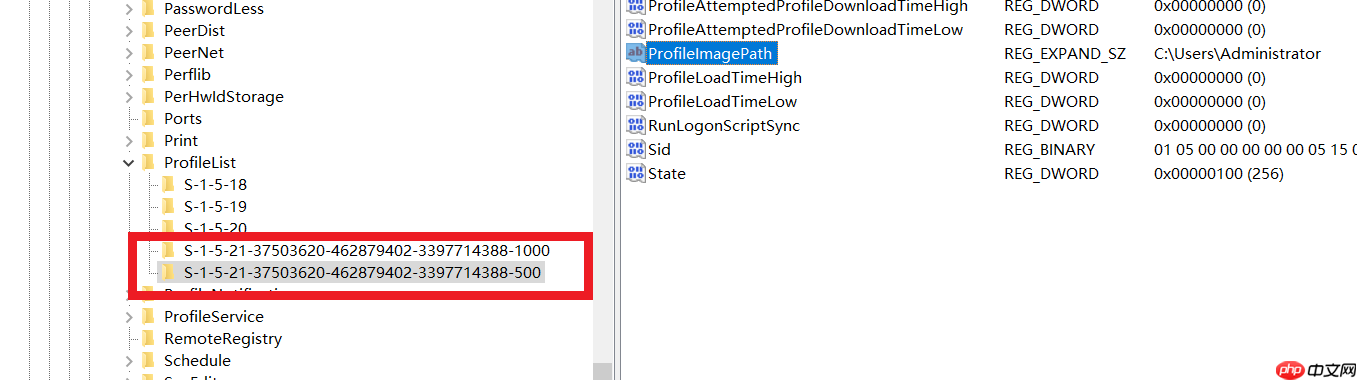Image resolution: width=1357 pixels, height=380 pixels.
Task: Click the ProfileAttemptedProfileDownloadTimeLow value icon
Action: (635, 29)
